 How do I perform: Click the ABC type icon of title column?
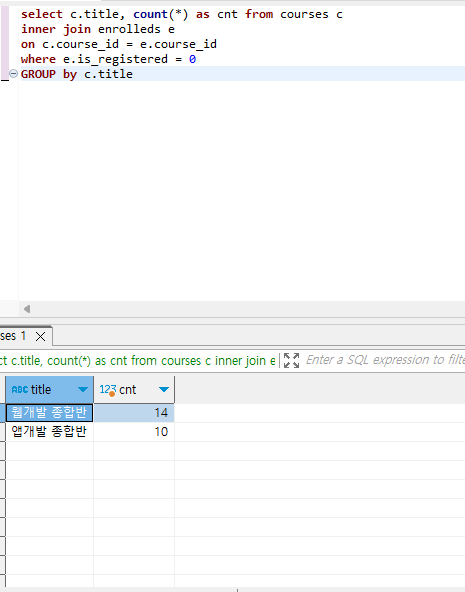pyautogui.click(x=20, y=389)
